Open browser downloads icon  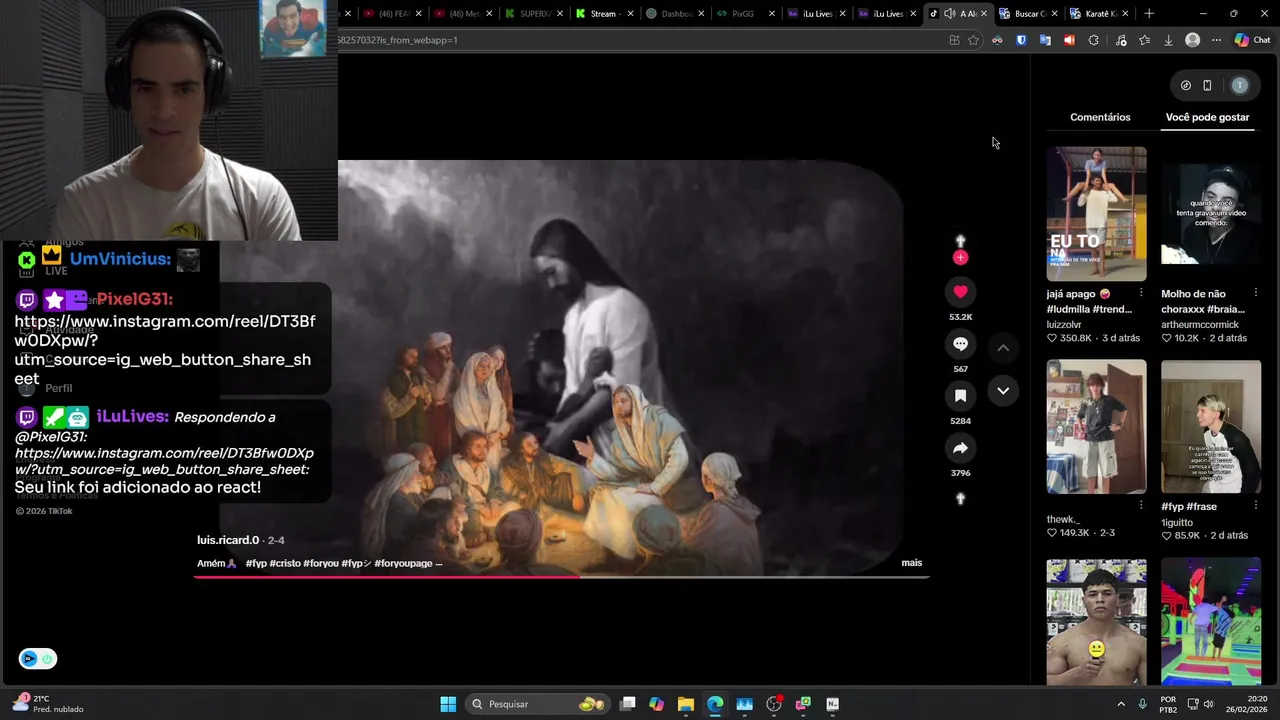1168,40
